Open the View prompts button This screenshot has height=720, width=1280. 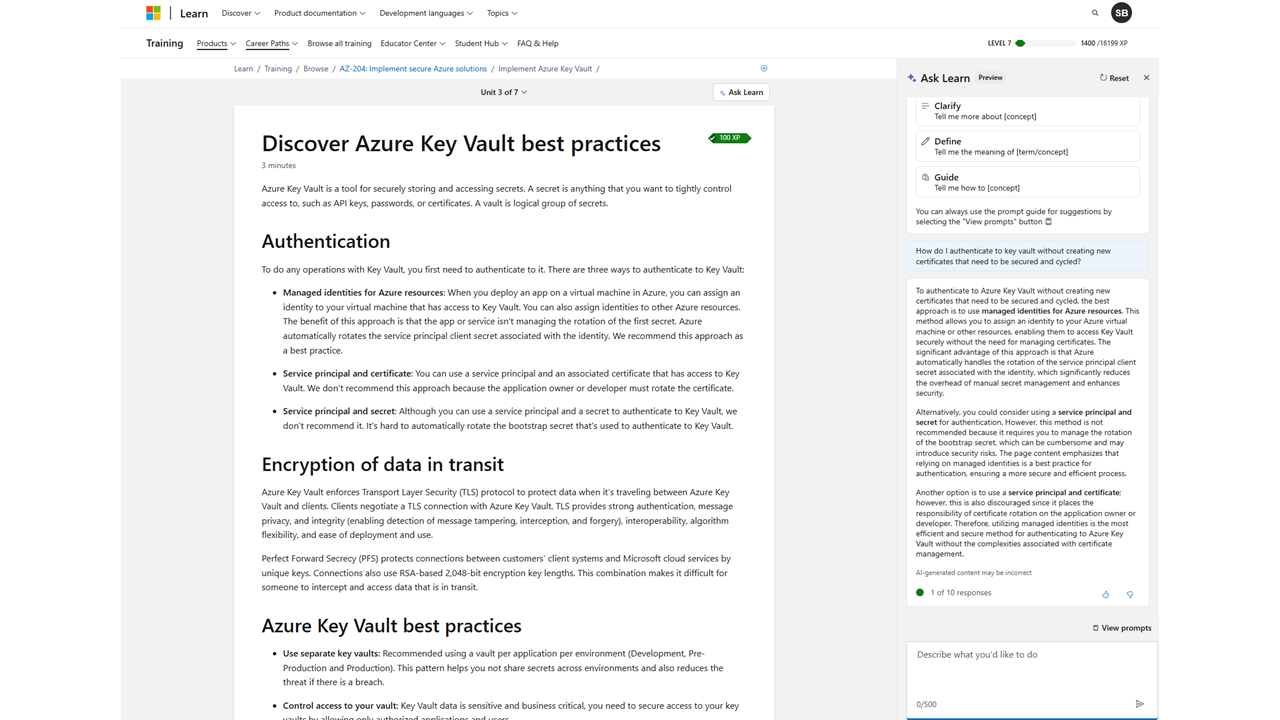click(1122, 628)
